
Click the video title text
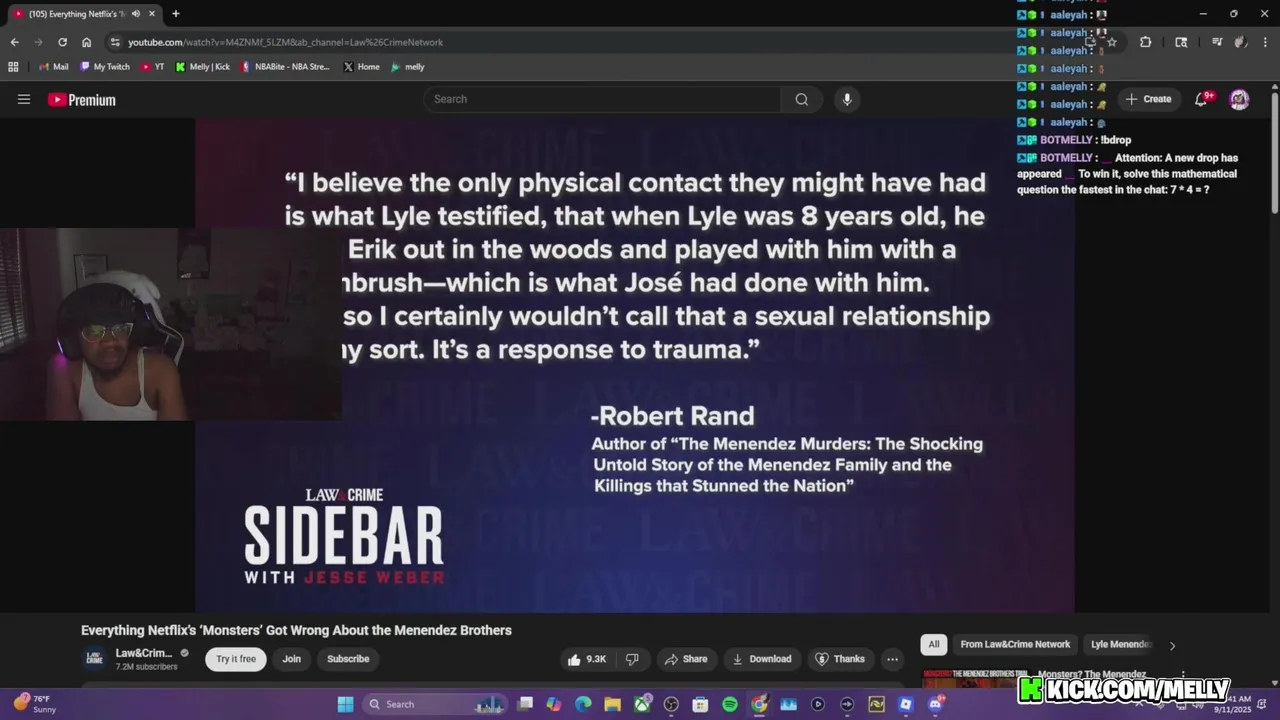point(296,630)
